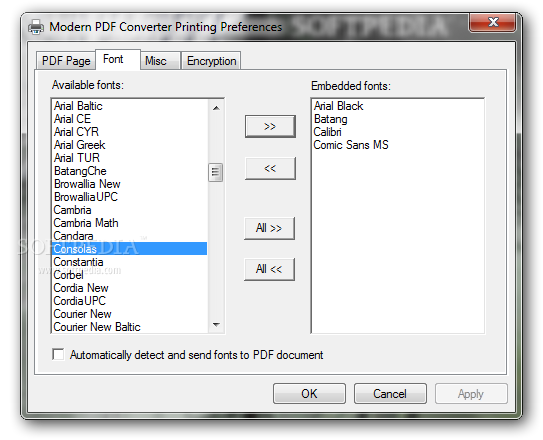This screenshot has height=440, width=543.
Task: Pick Constantia from the available fonts
Action: point(130,262)
